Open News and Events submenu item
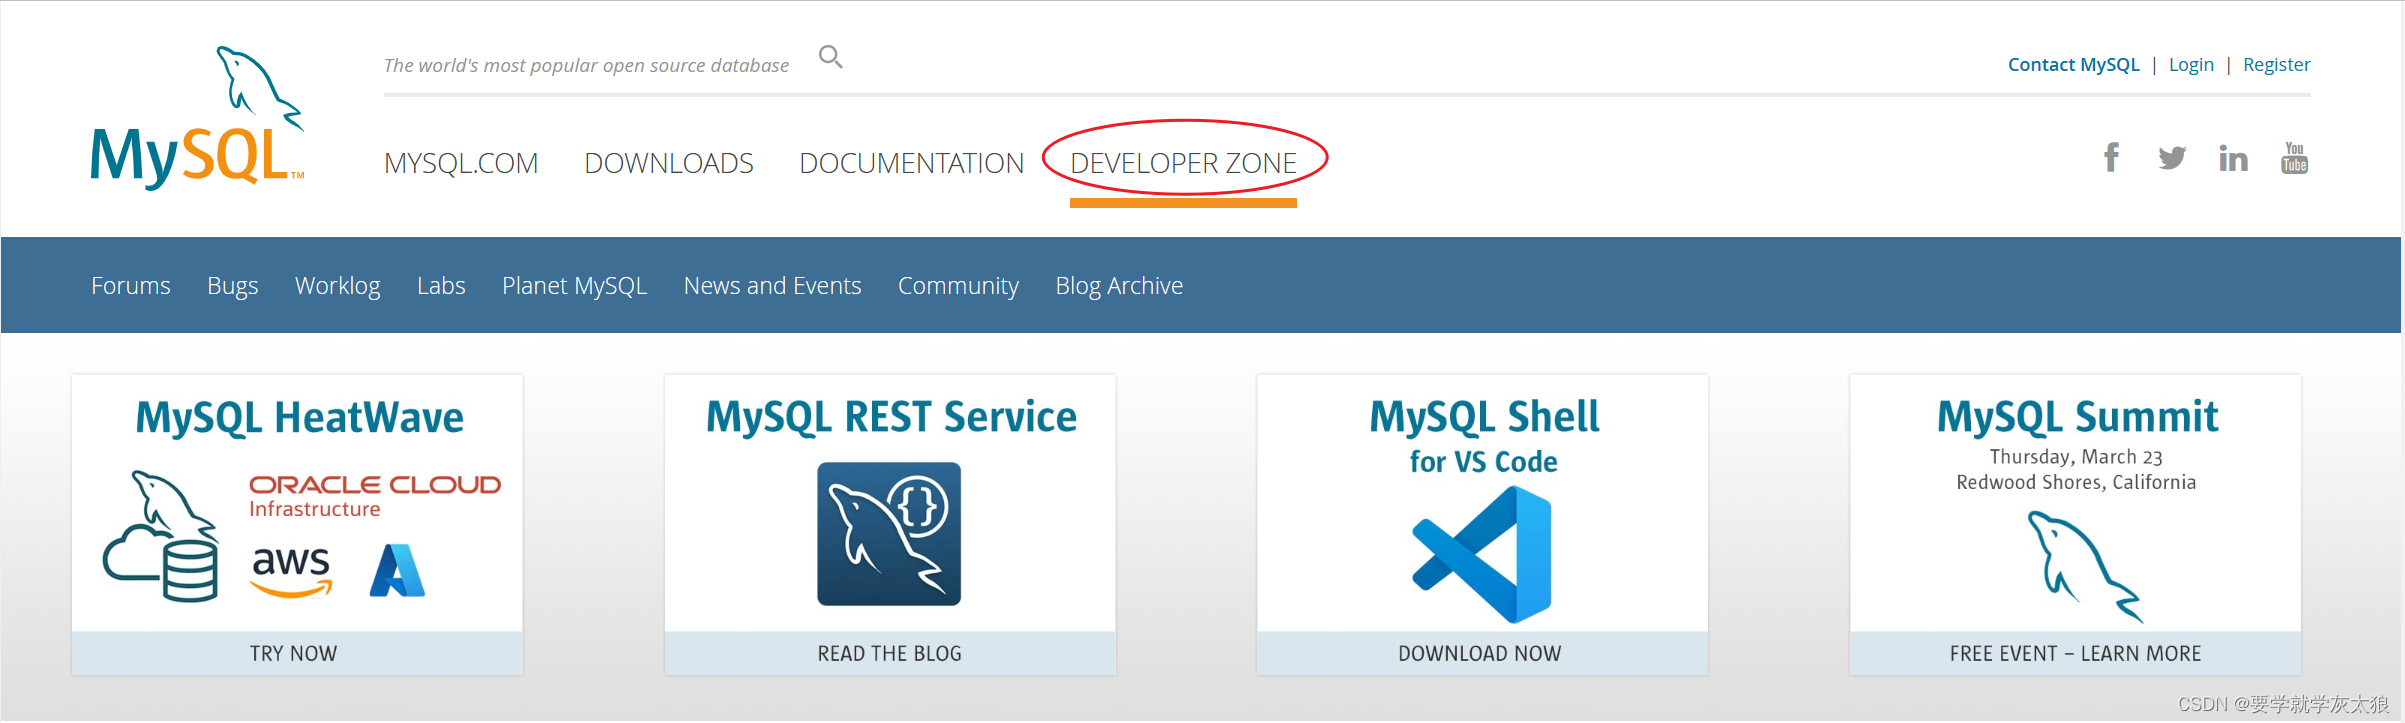Image resolution: width=2405 pixels, height=723 pixels. click(x=773, y=286)
